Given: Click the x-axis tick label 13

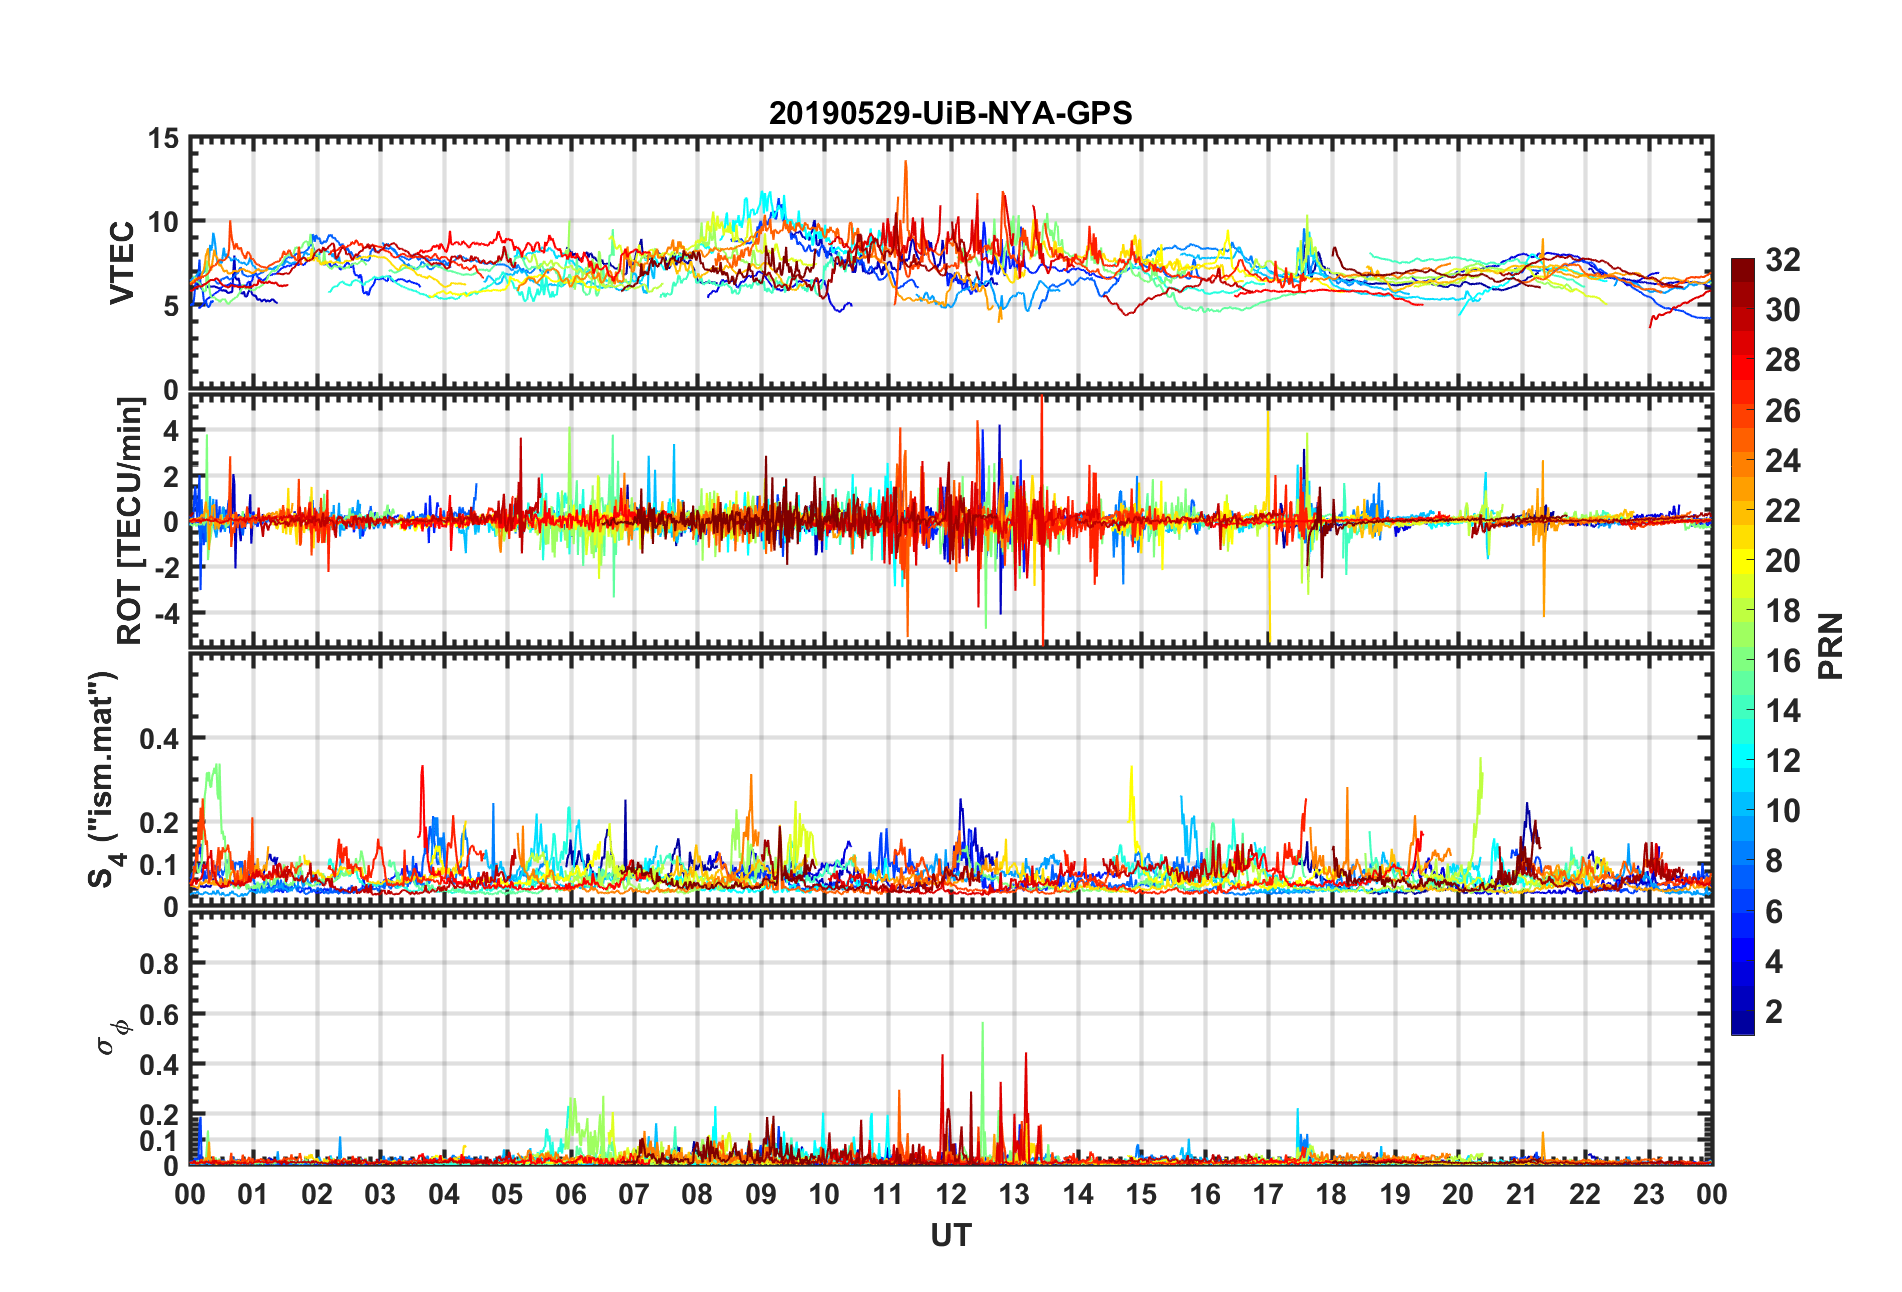Looking at the screenshot, I should [1014, 1194].
